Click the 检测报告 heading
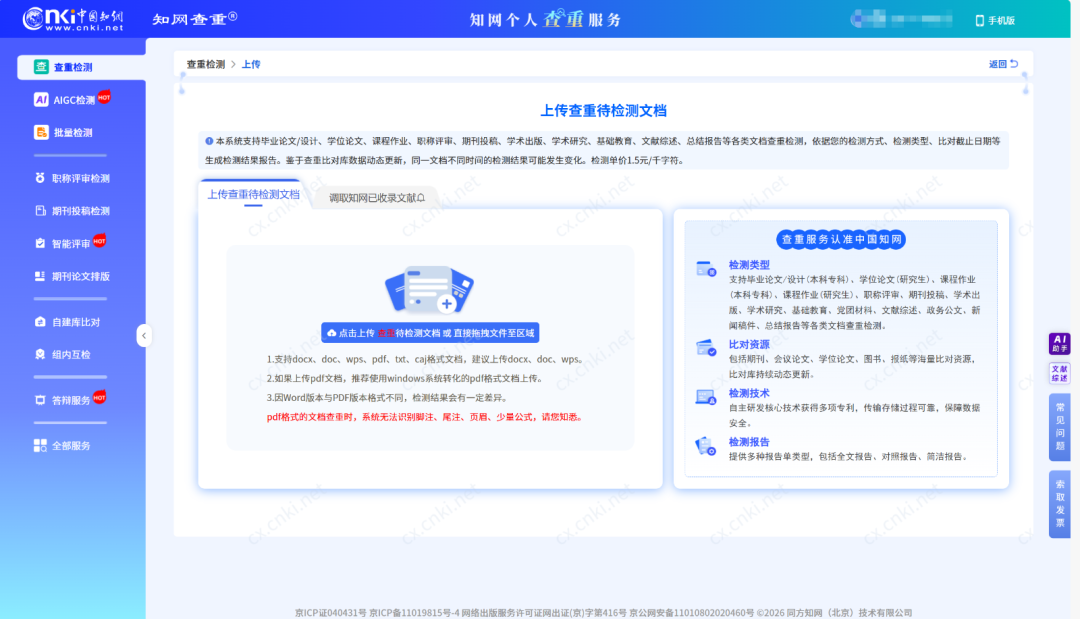Viewport: 1080px width, 619px height. click(x=749, y=442)
